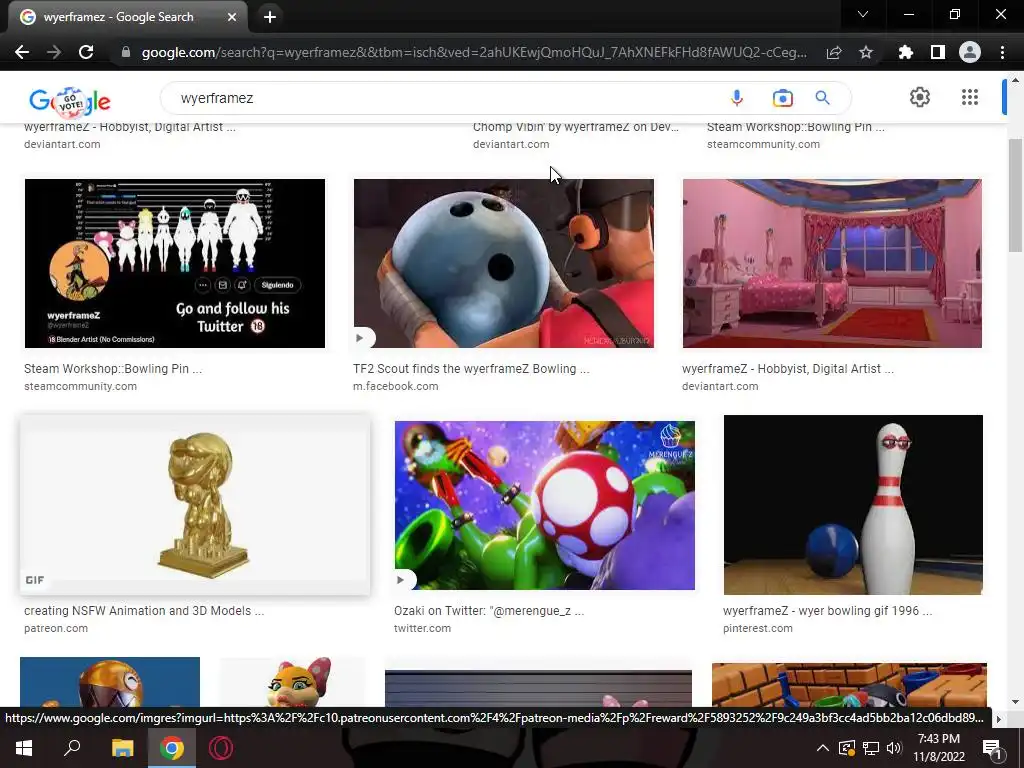
Task: Start voice search with the microphone
Action: click(x=737, y=98)
